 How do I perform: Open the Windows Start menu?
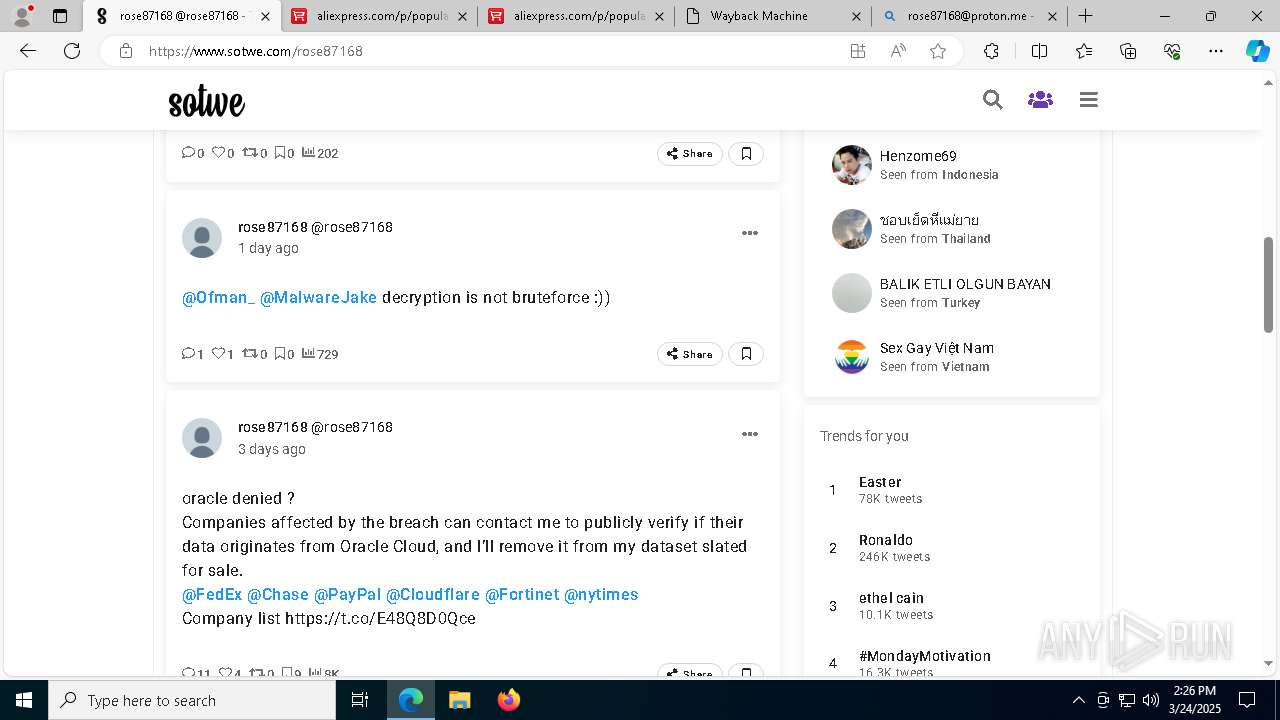[x=24, y=700]
